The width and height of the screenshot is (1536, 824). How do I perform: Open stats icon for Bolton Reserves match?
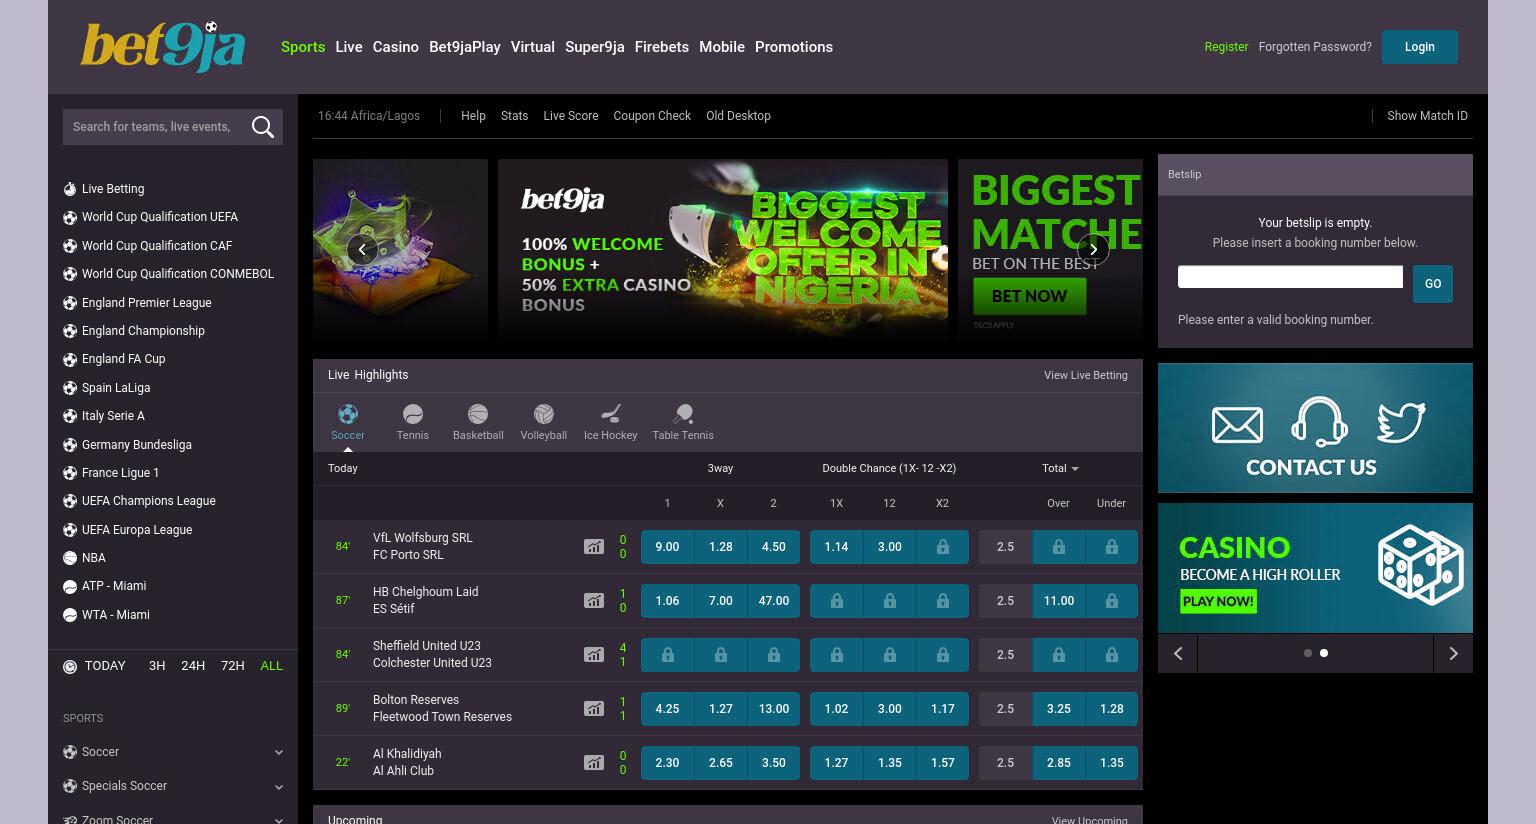click(x=594, y=709)
